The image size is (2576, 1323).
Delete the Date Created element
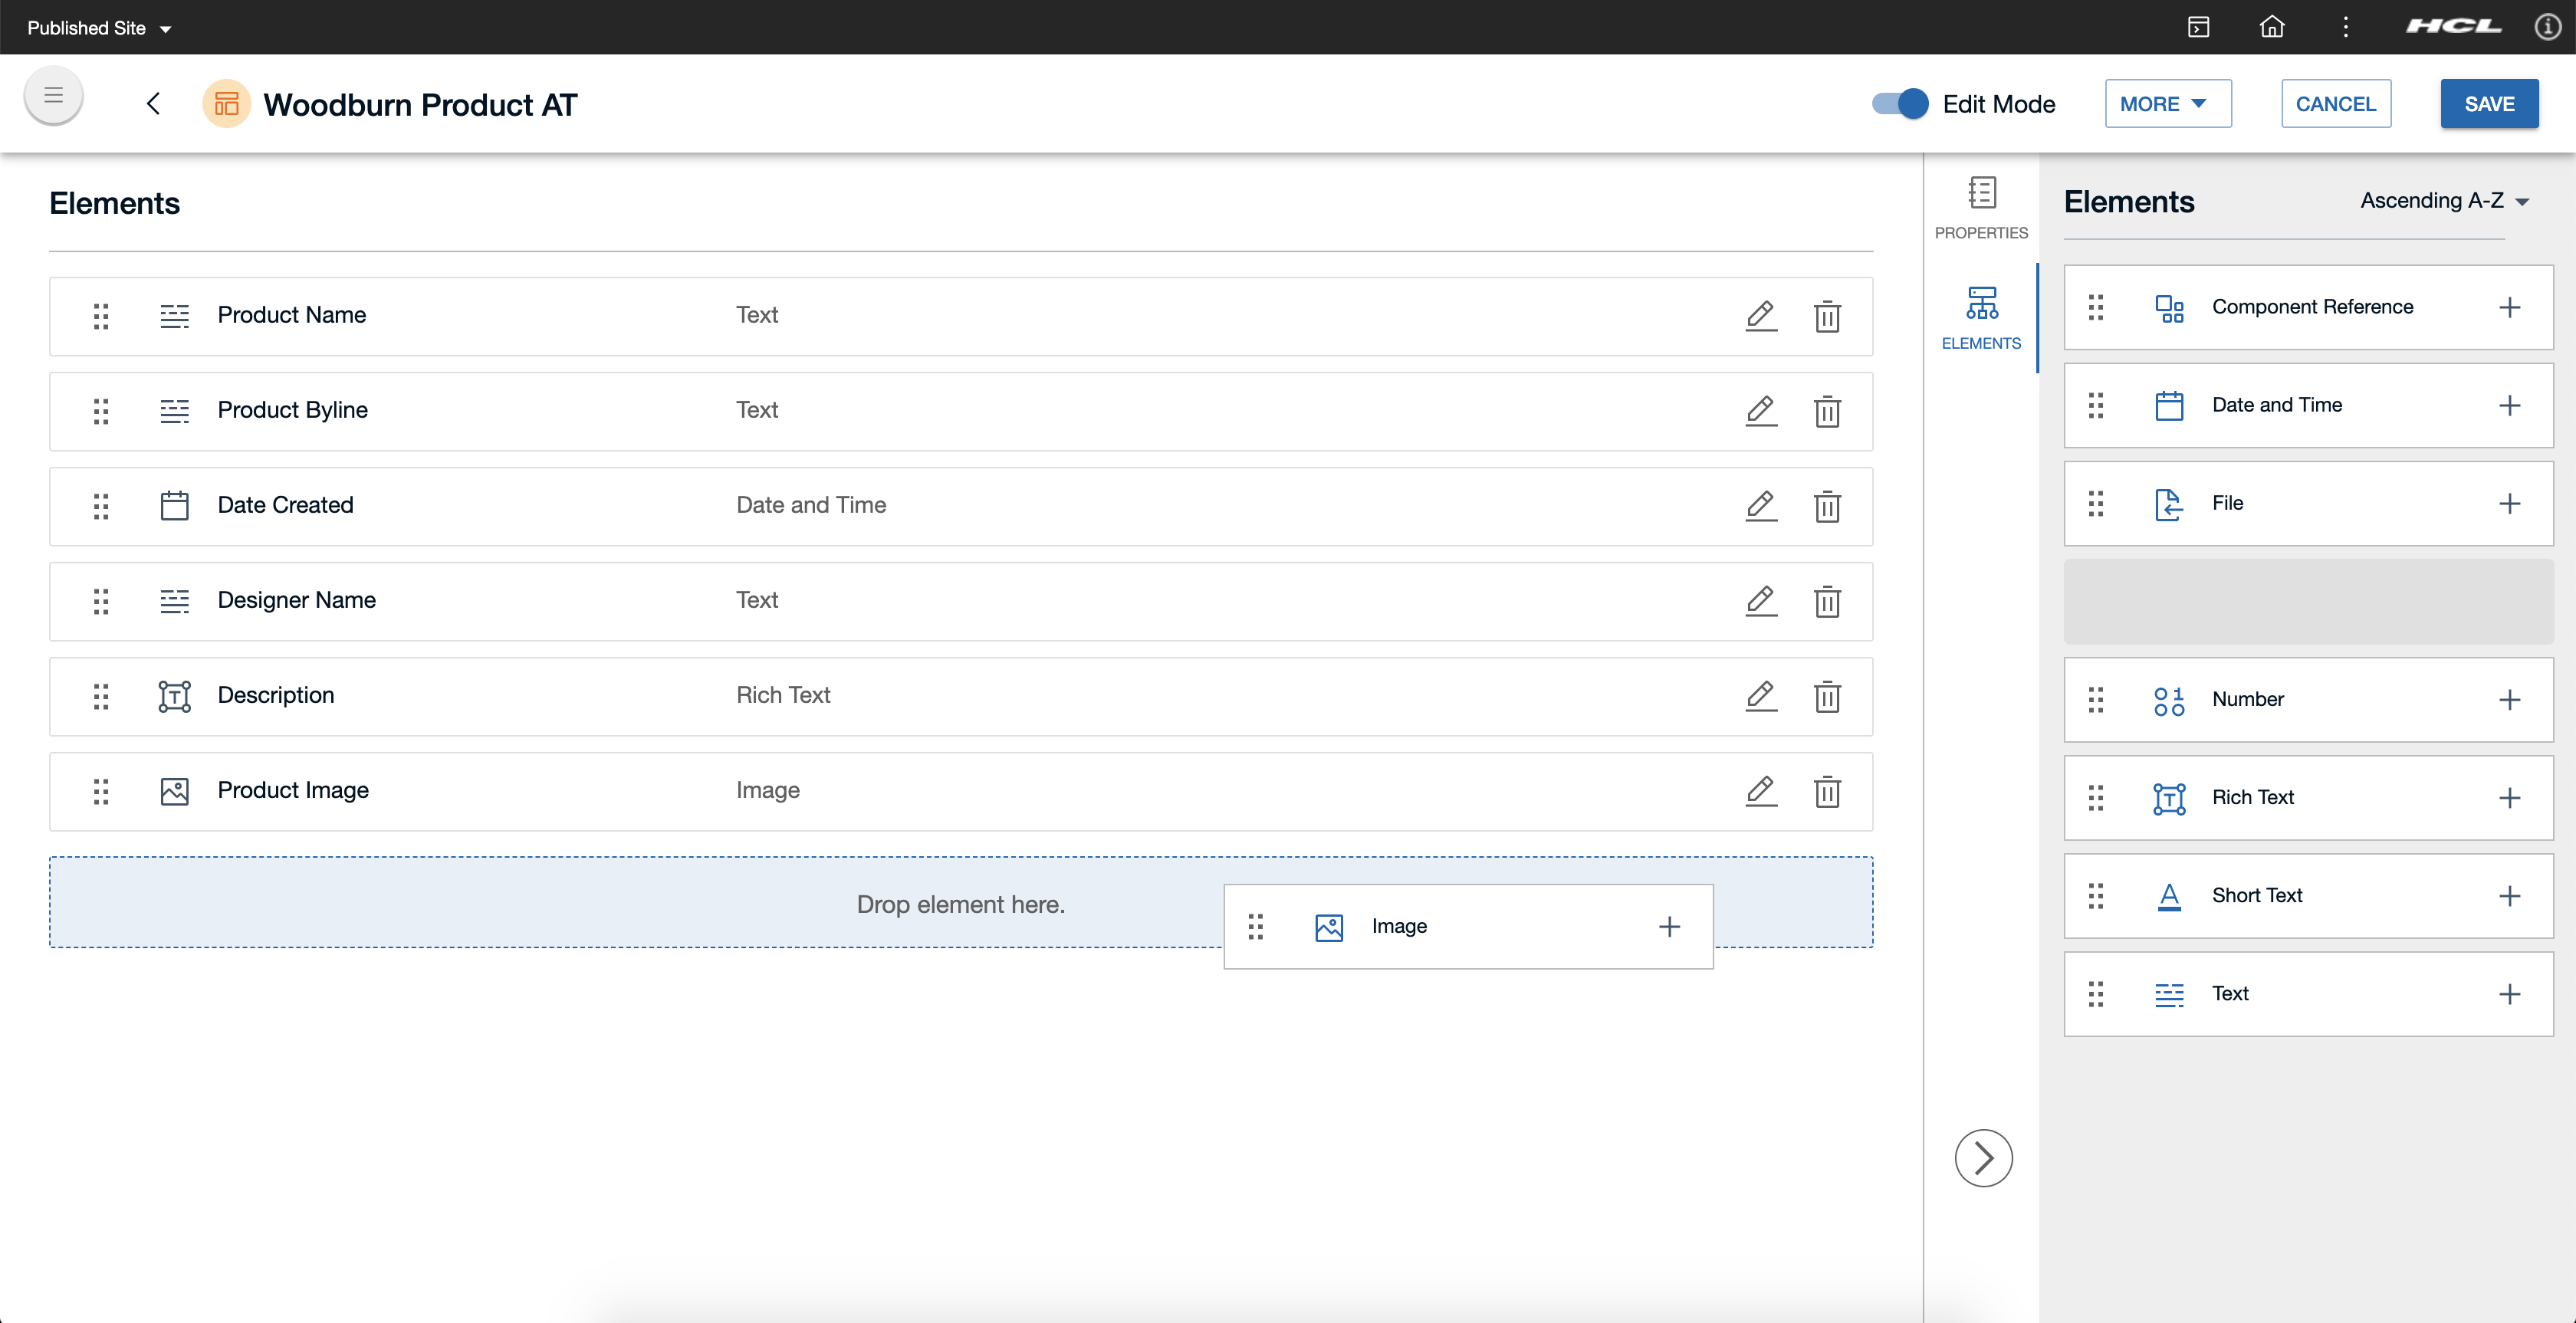tap(1827, 506)
